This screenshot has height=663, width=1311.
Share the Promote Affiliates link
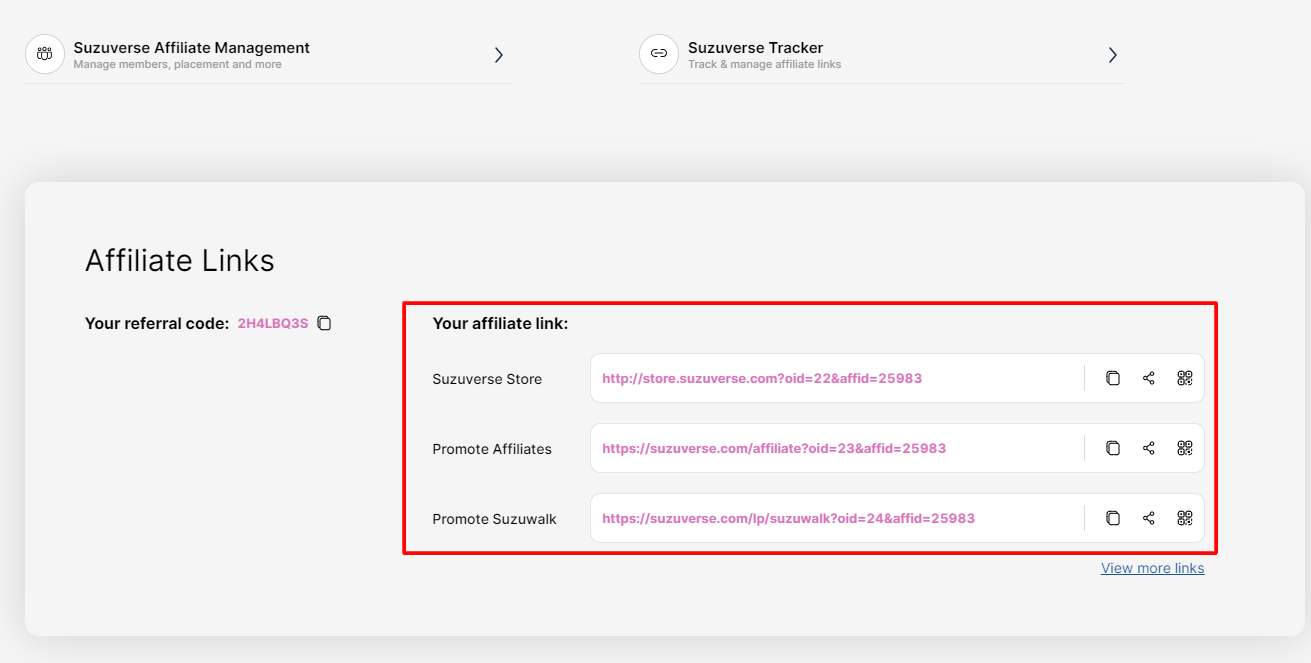pyautogui.click(x=1148, y=448)
